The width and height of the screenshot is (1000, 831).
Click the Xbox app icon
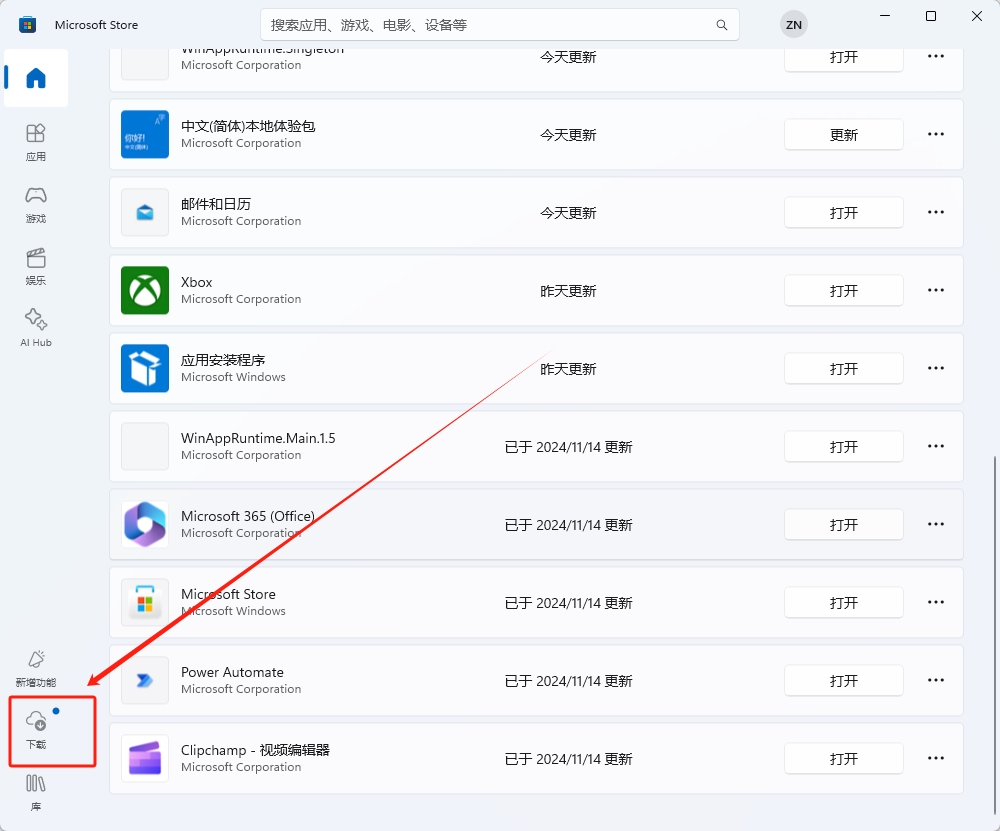click(x=145, y=290)
